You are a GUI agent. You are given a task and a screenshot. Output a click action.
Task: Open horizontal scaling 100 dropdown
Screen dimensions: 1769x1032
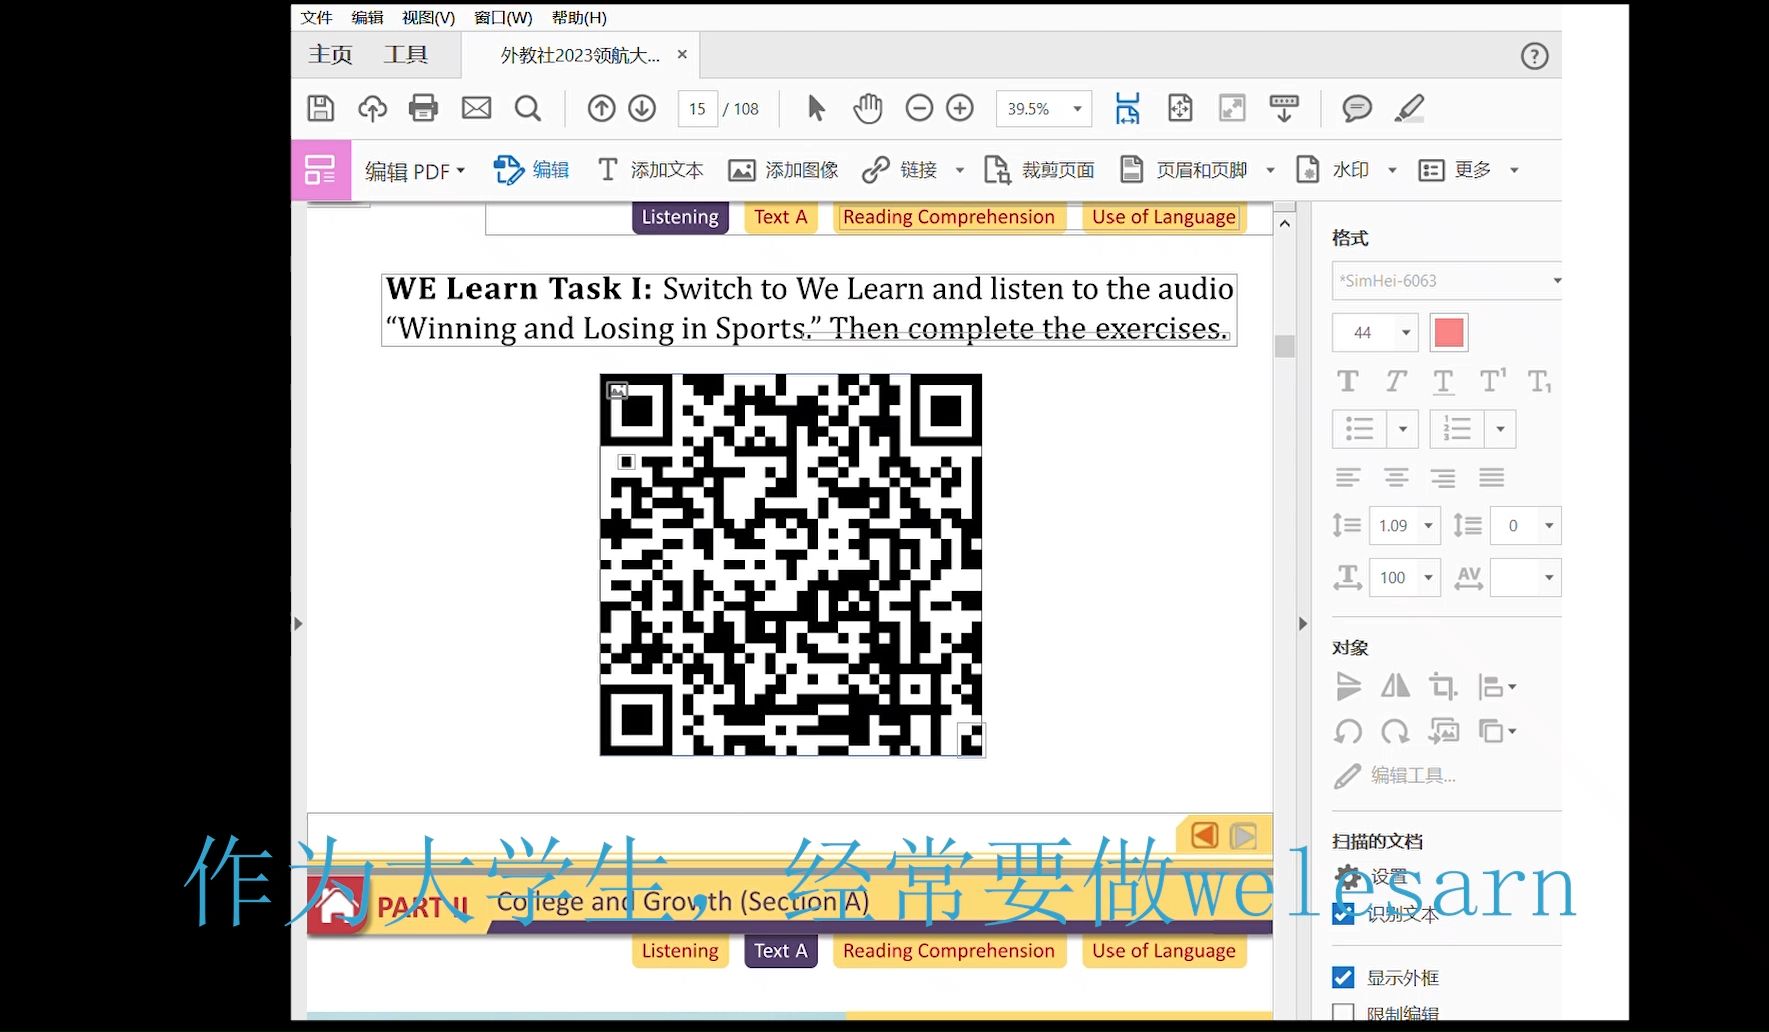(x=1428, y=577)
